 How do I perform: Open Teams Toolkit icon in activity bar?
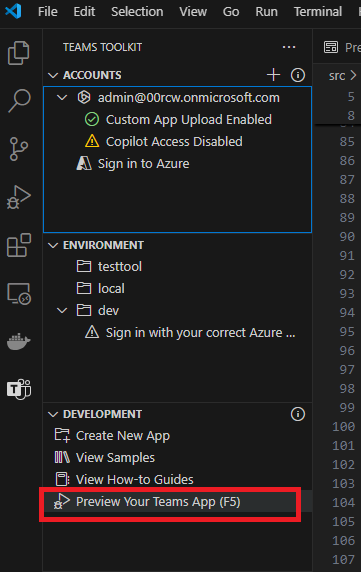(x=19, y=389)
